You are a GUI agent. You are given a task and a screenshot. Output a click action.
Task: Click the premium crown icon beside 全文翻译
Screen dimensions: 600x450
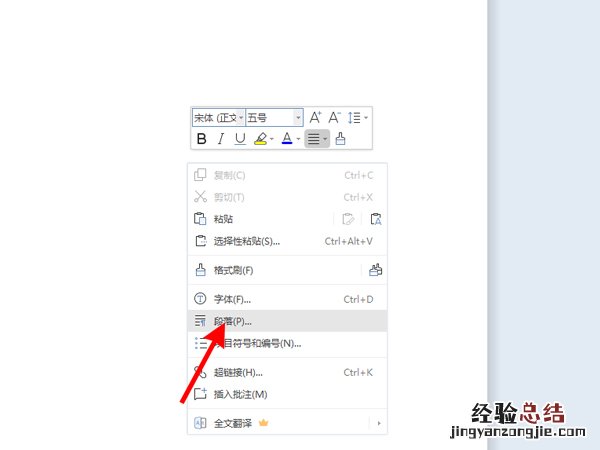pos(264,423)
